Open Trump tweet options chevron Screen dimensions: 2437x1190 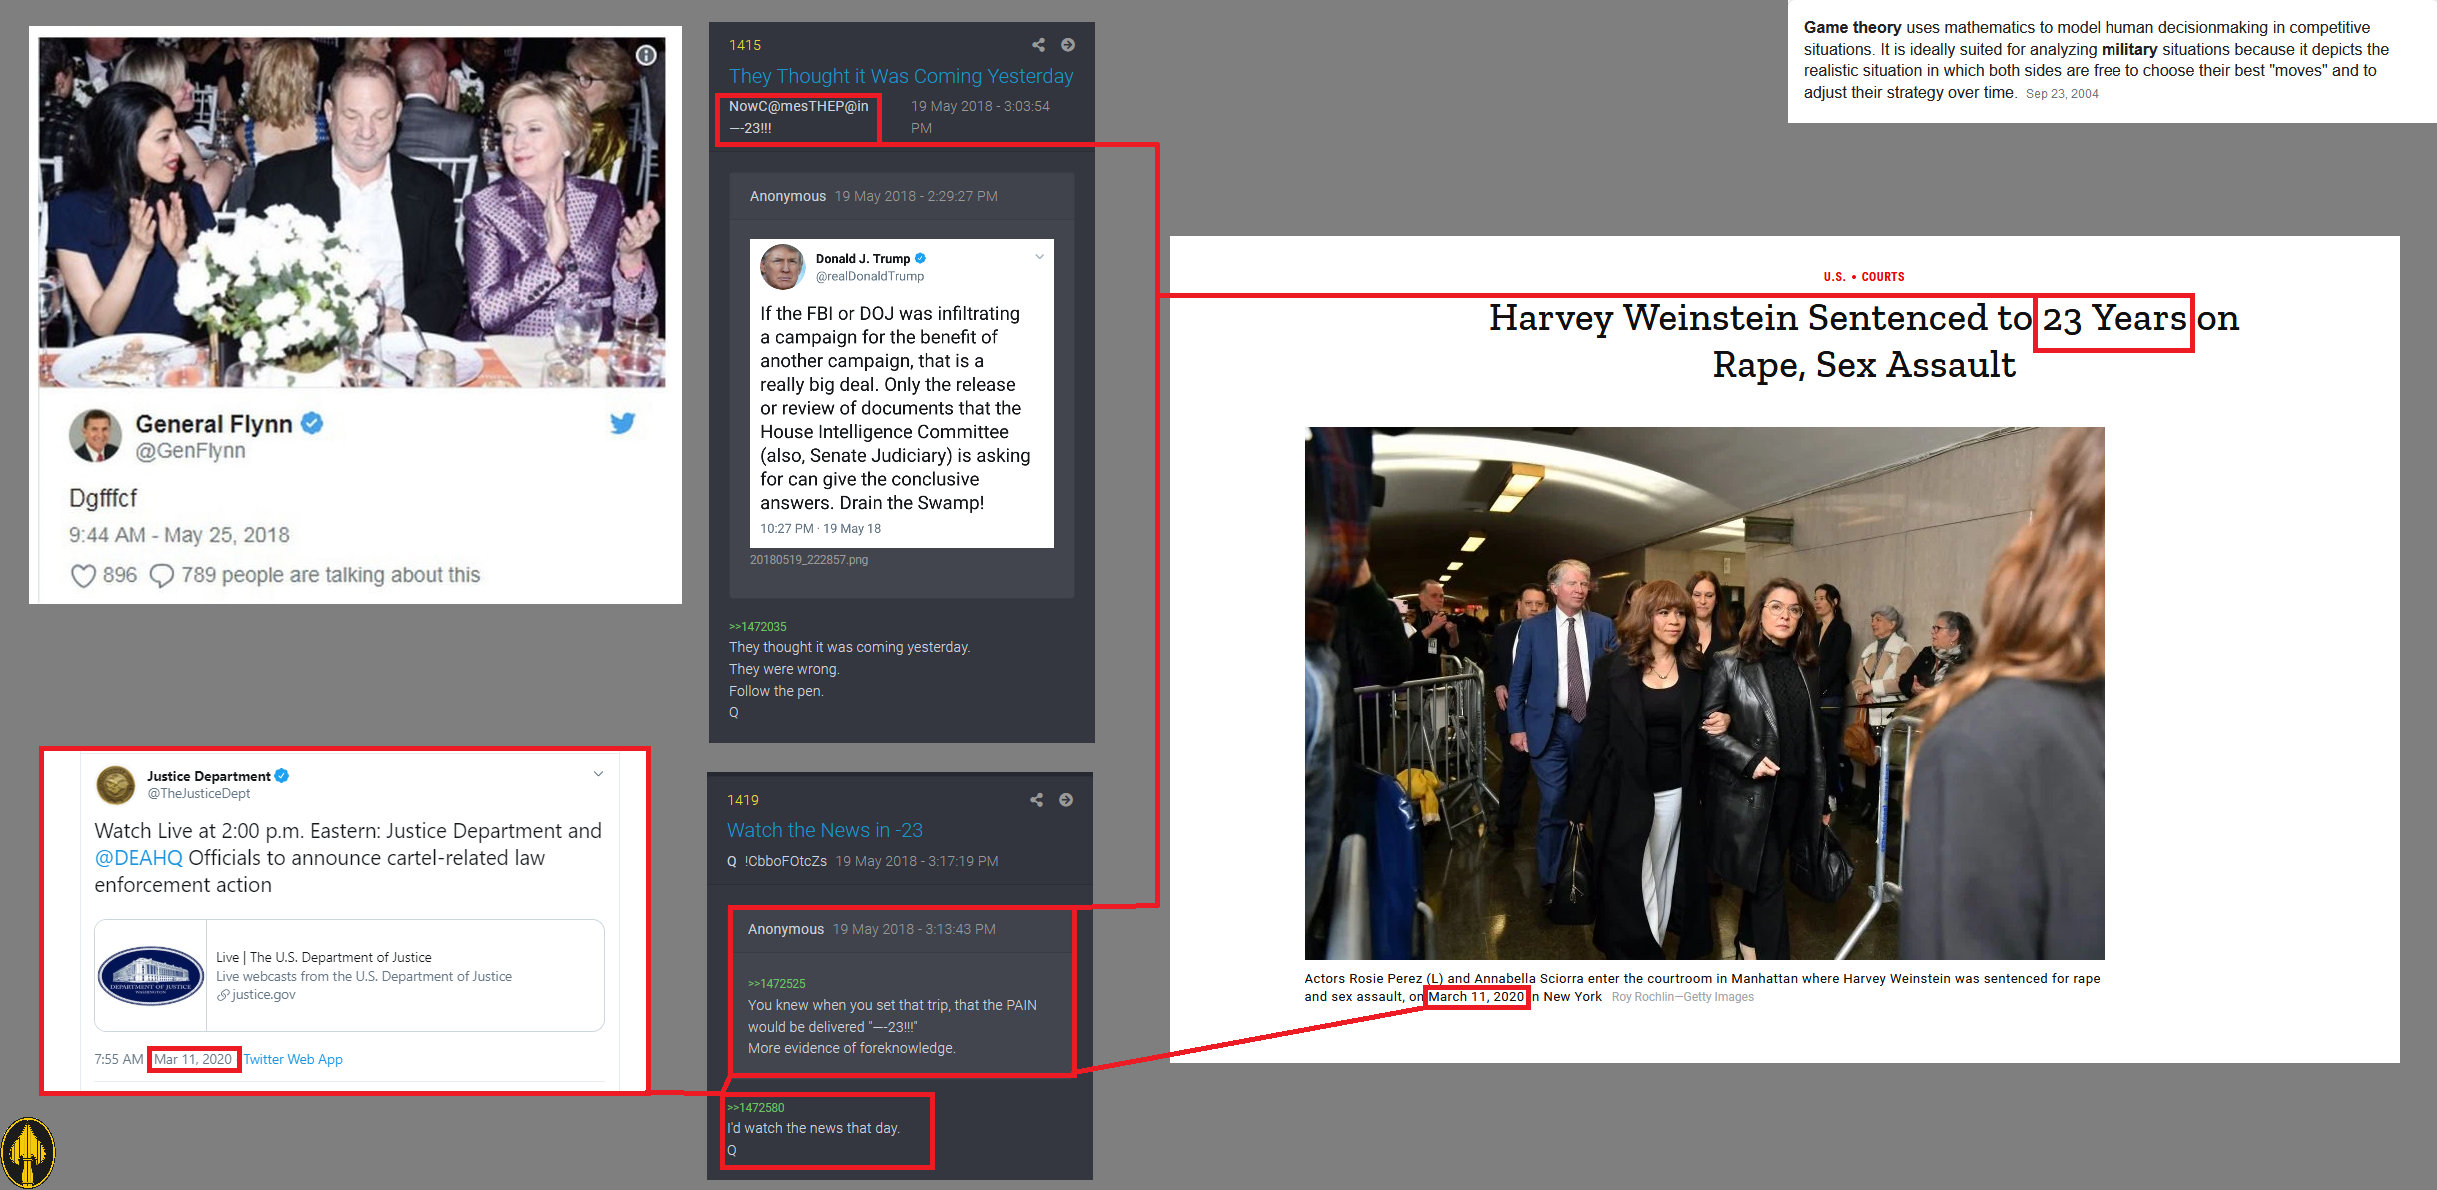pos(1039,257)
